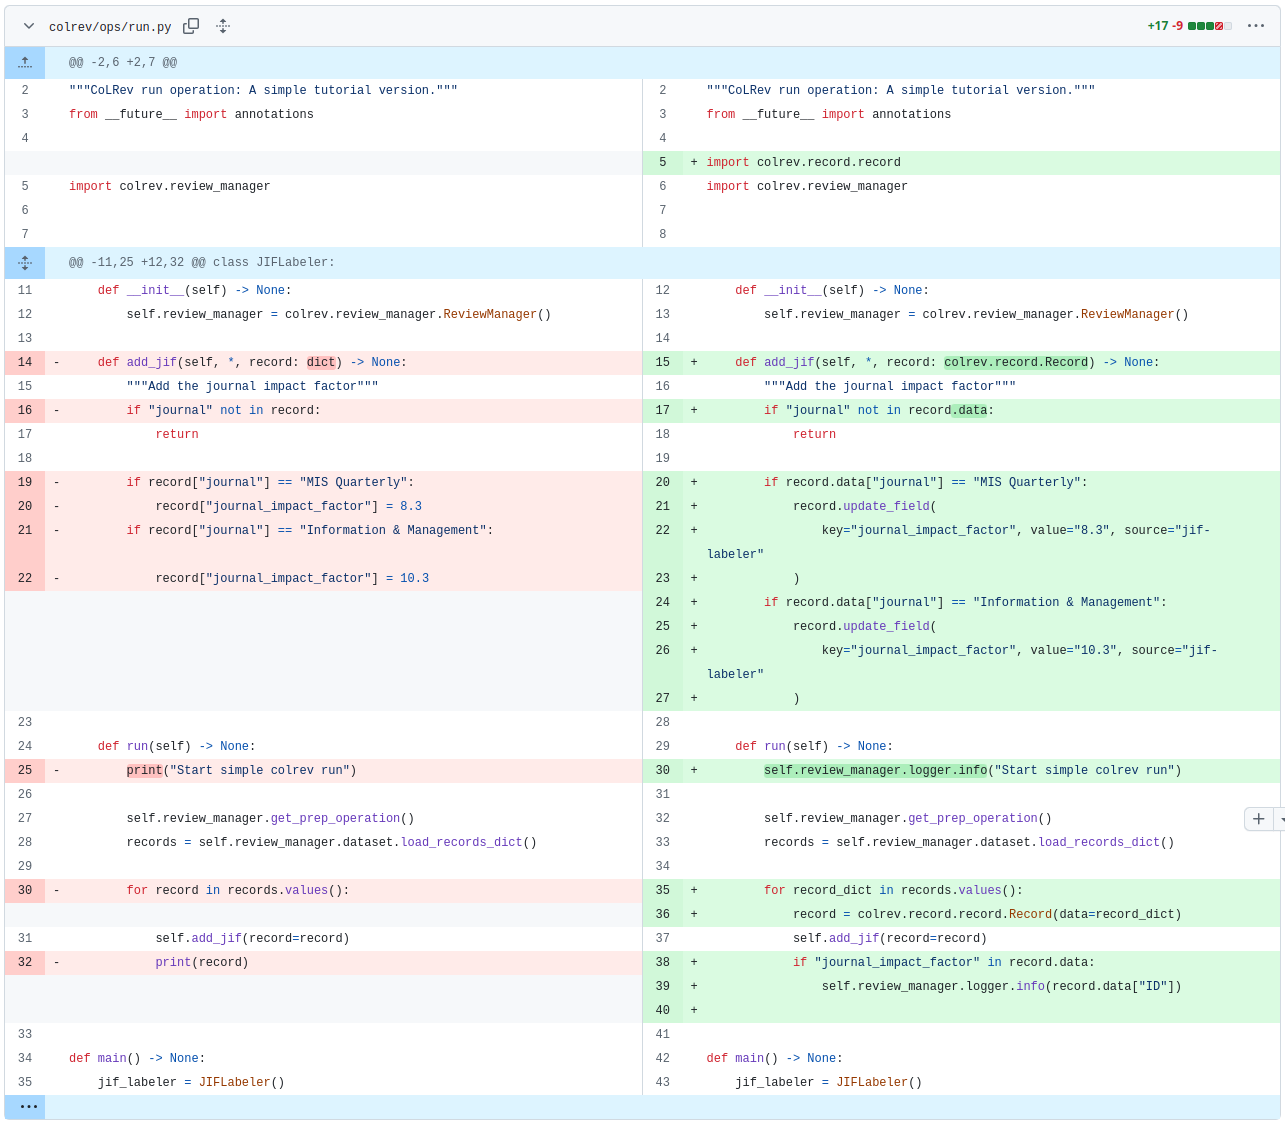Open the file options kebab menu

click(1256, 26)
